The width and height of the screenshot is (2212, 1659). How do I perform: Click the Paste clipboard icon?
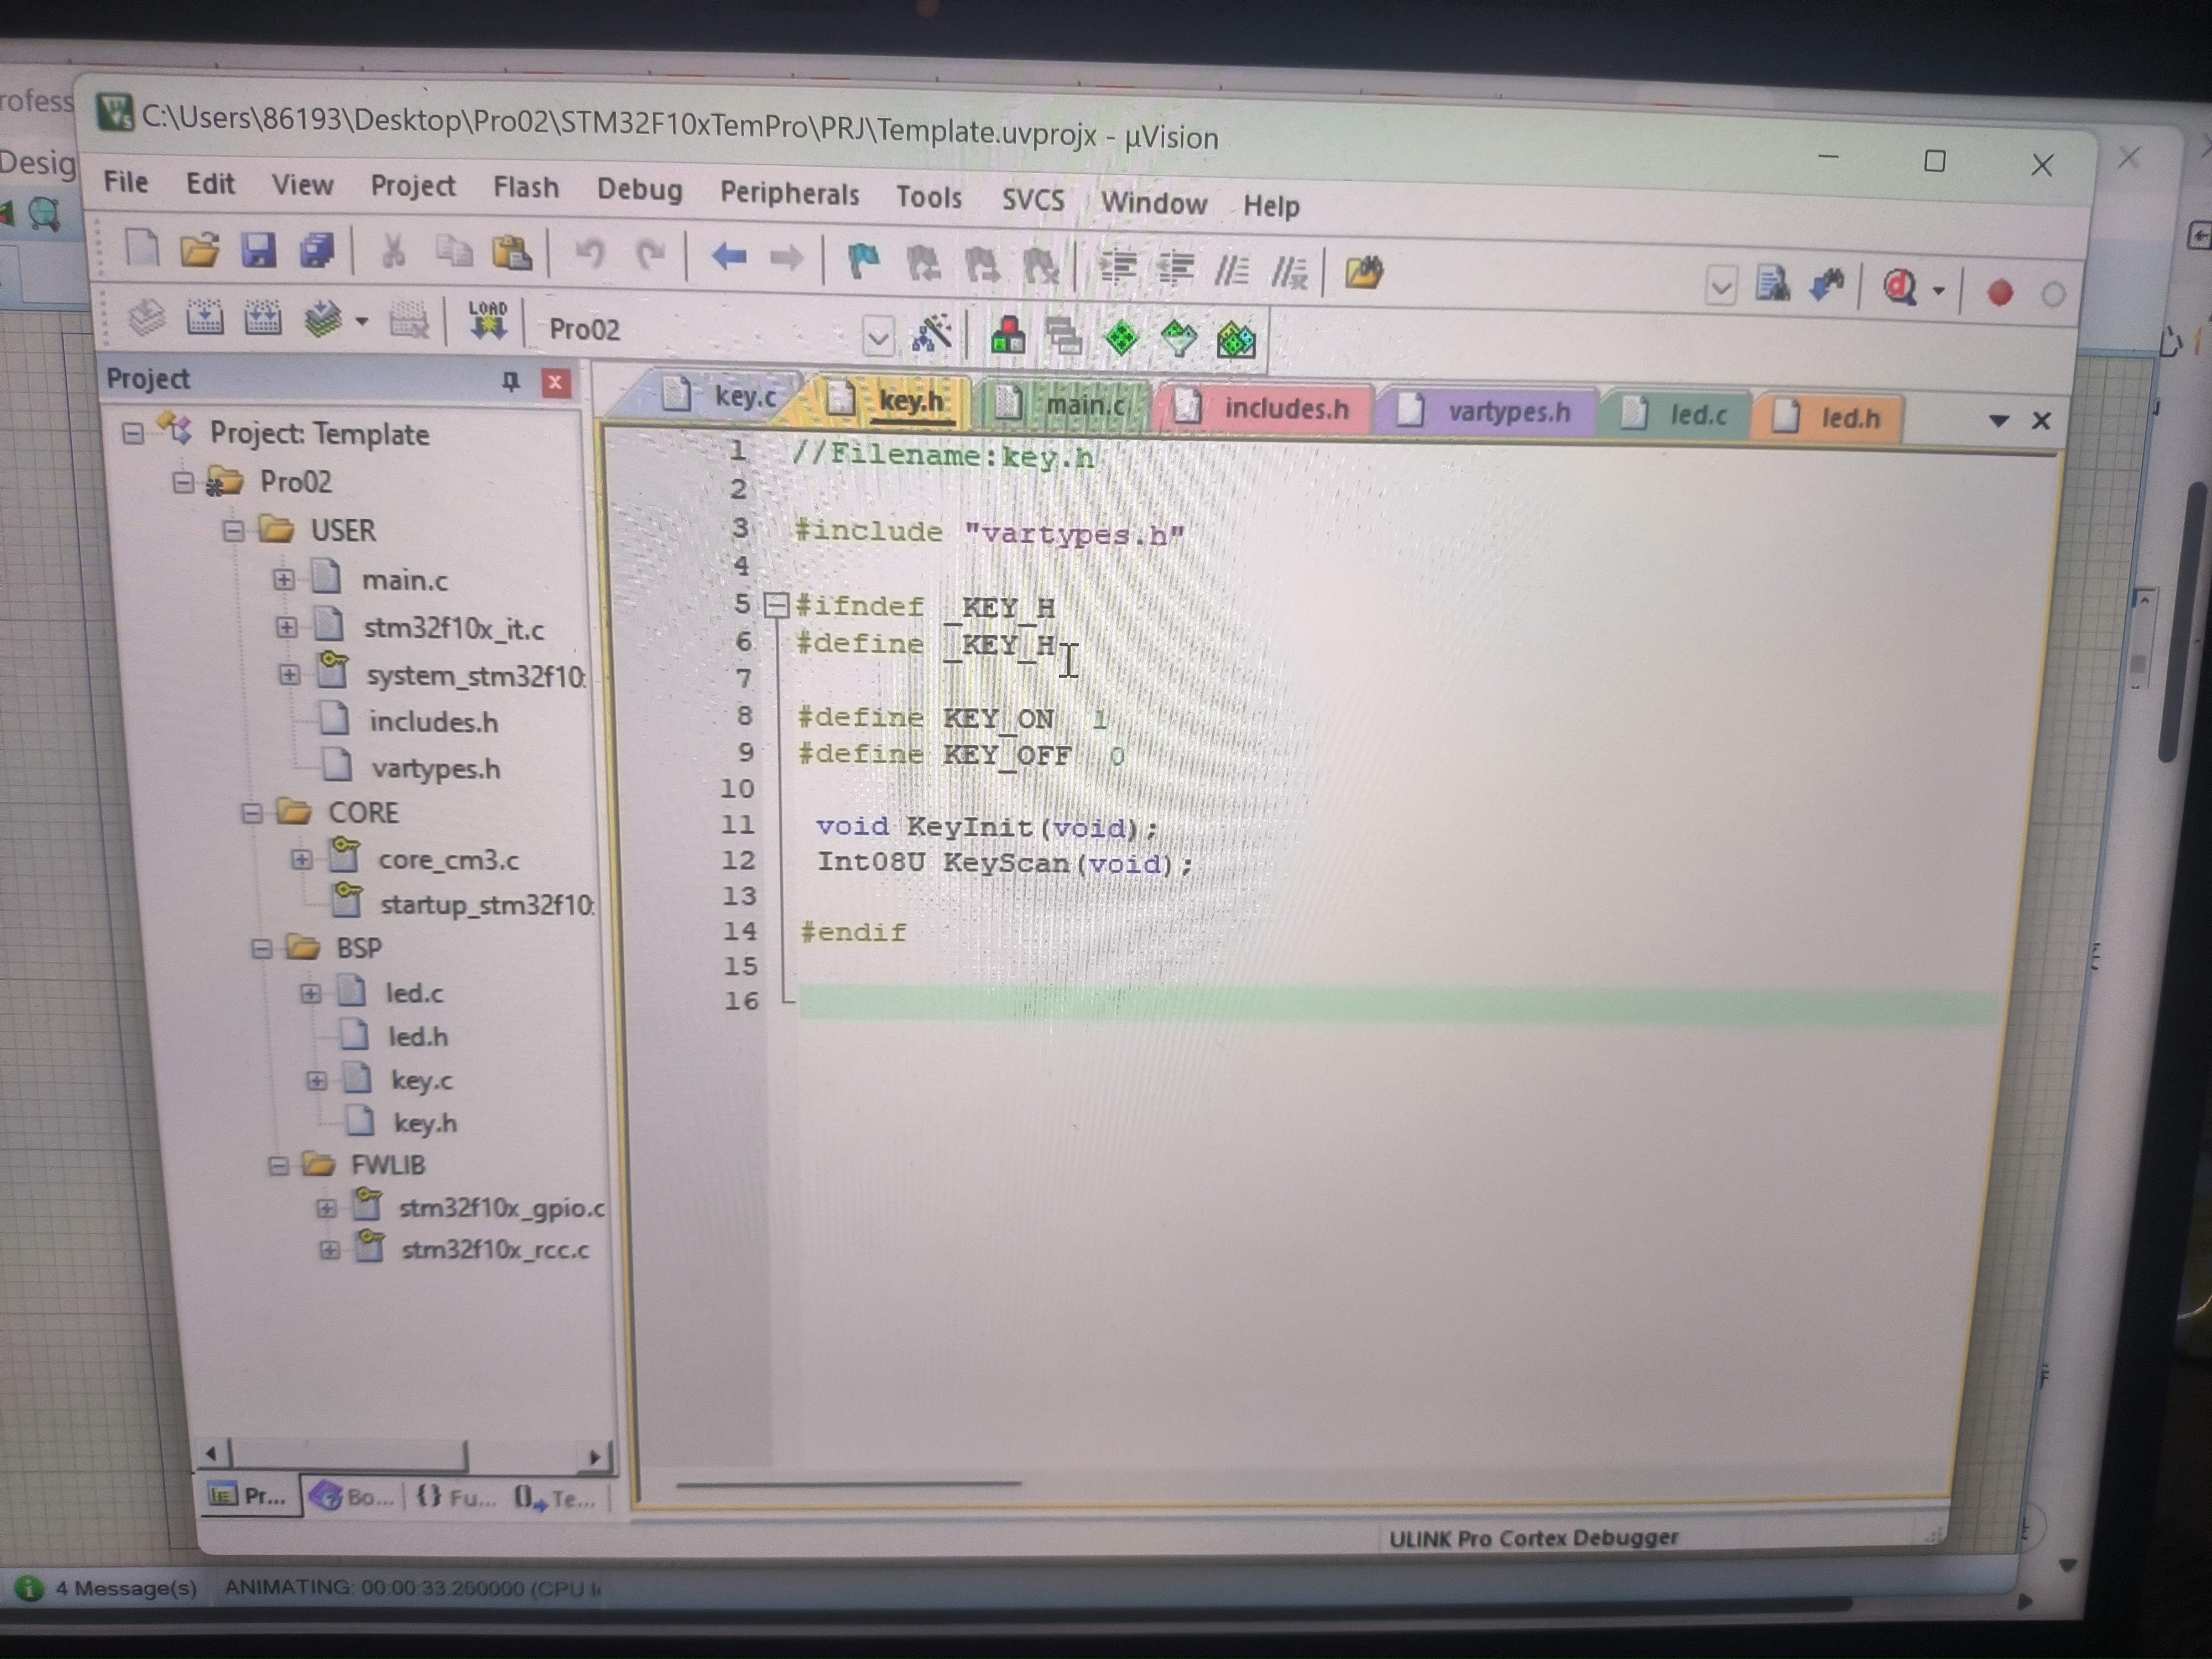coord(512,253)
